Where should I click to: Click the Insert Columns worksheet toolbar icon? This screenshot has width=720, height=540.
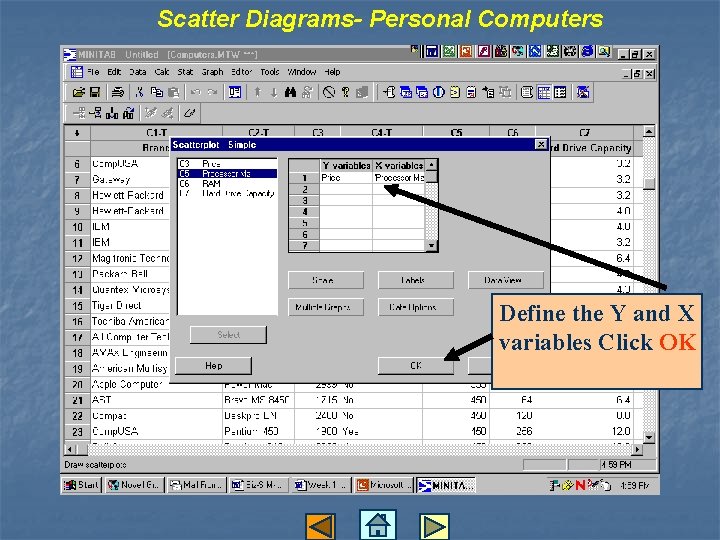point(112,112)
